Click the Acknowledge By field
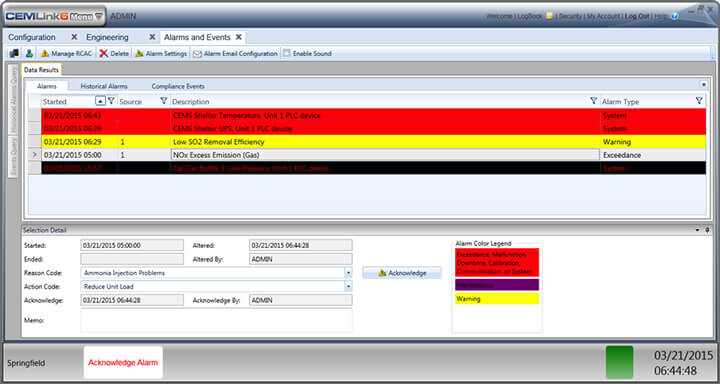 click(301, 300)
